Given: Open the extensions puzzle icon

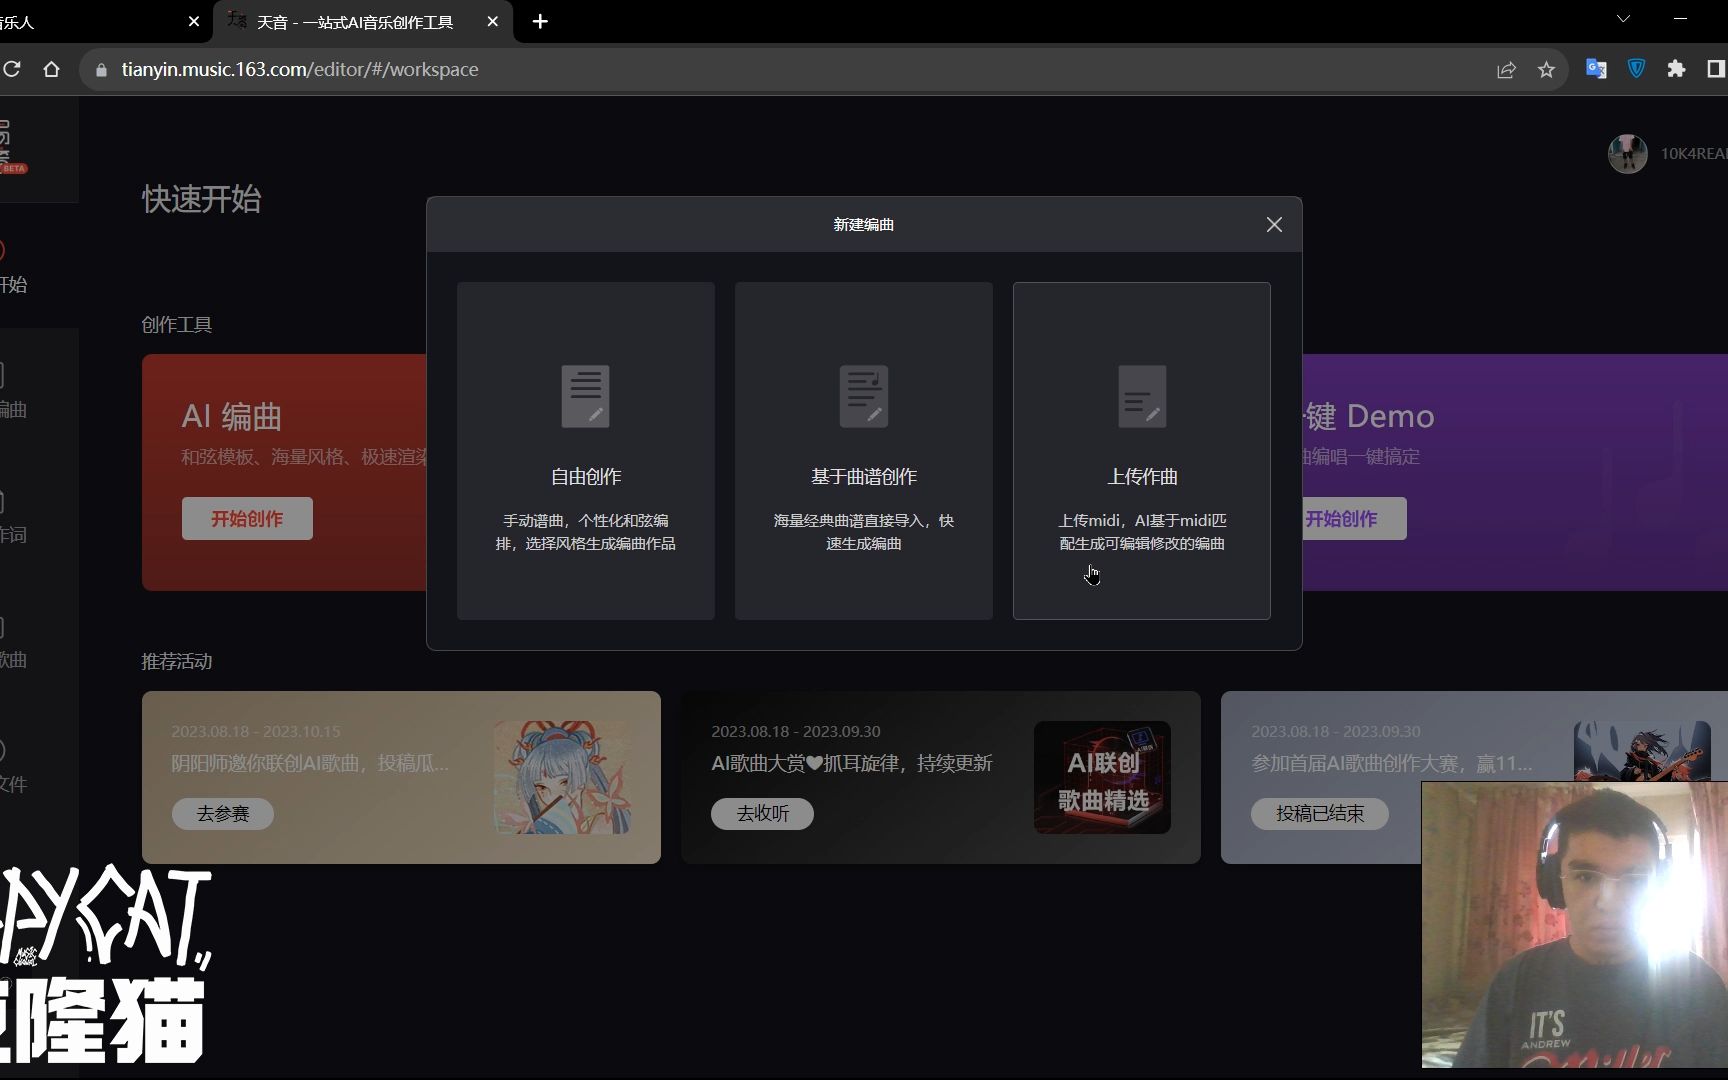Looking at the screenshot, I should 1676,69.
